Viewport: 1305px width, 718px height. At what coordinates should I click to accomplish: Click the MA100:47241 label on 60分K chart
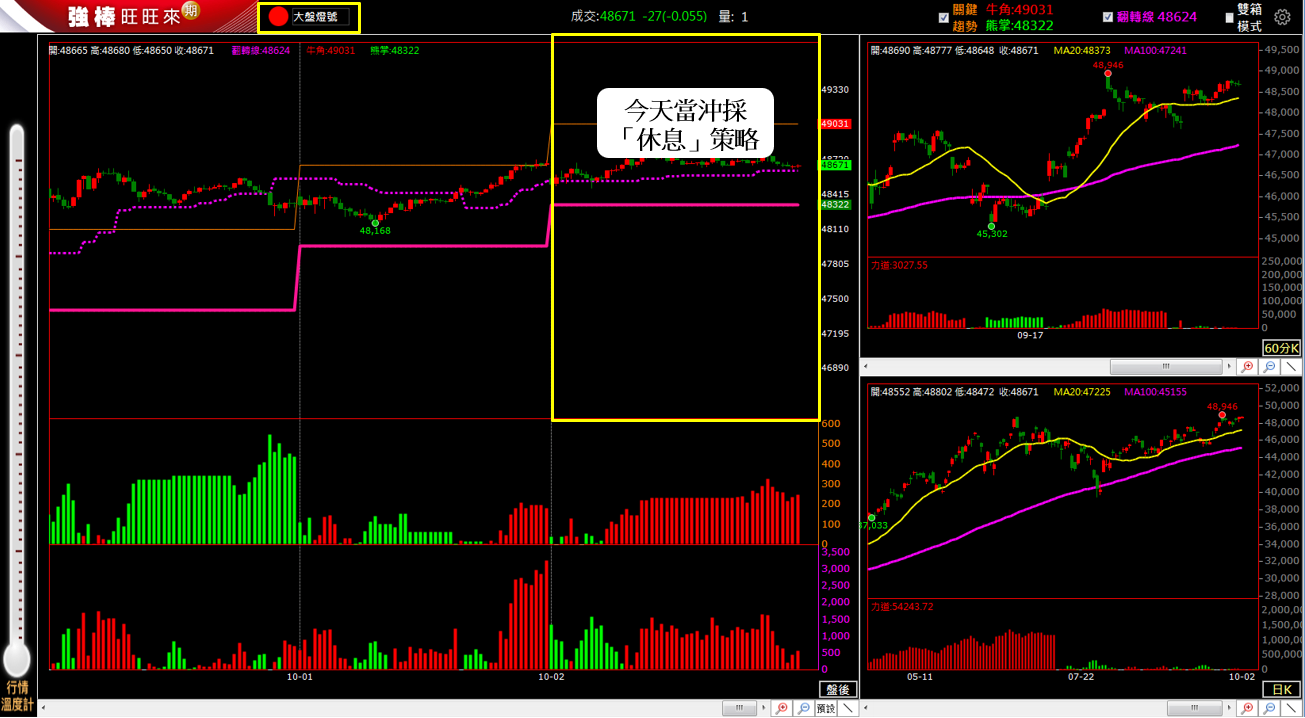pyautogui.click(x=1155, y=50)
